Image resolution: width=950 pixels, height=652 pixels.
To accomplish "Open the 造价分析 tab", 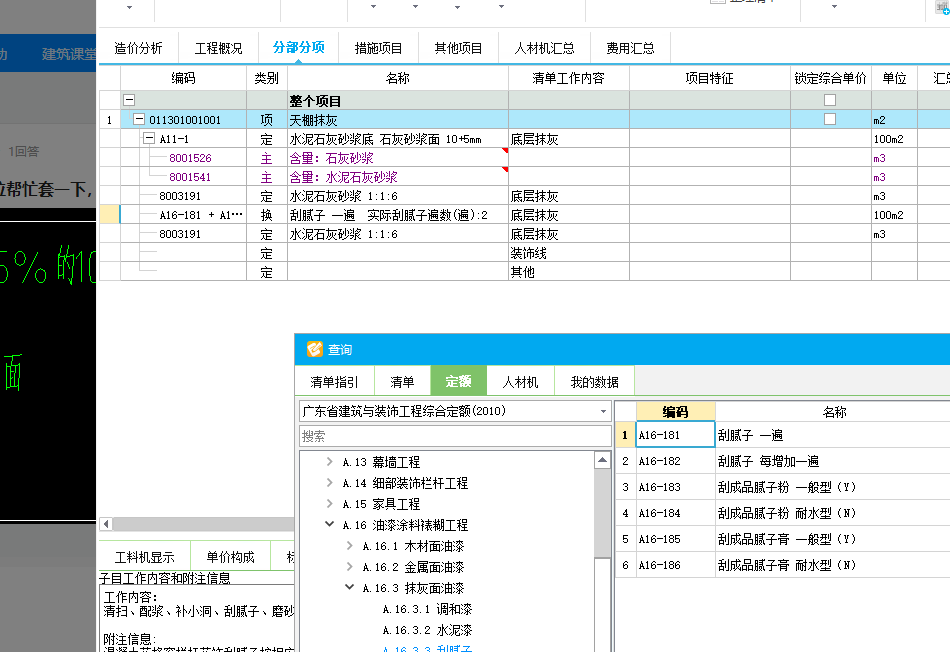I will tap(138, 48).
